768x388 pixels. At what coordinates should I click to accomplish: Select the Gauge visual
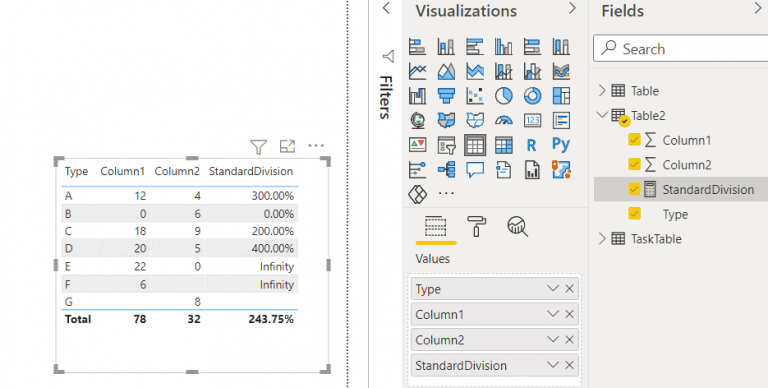[x=504, y=120]
